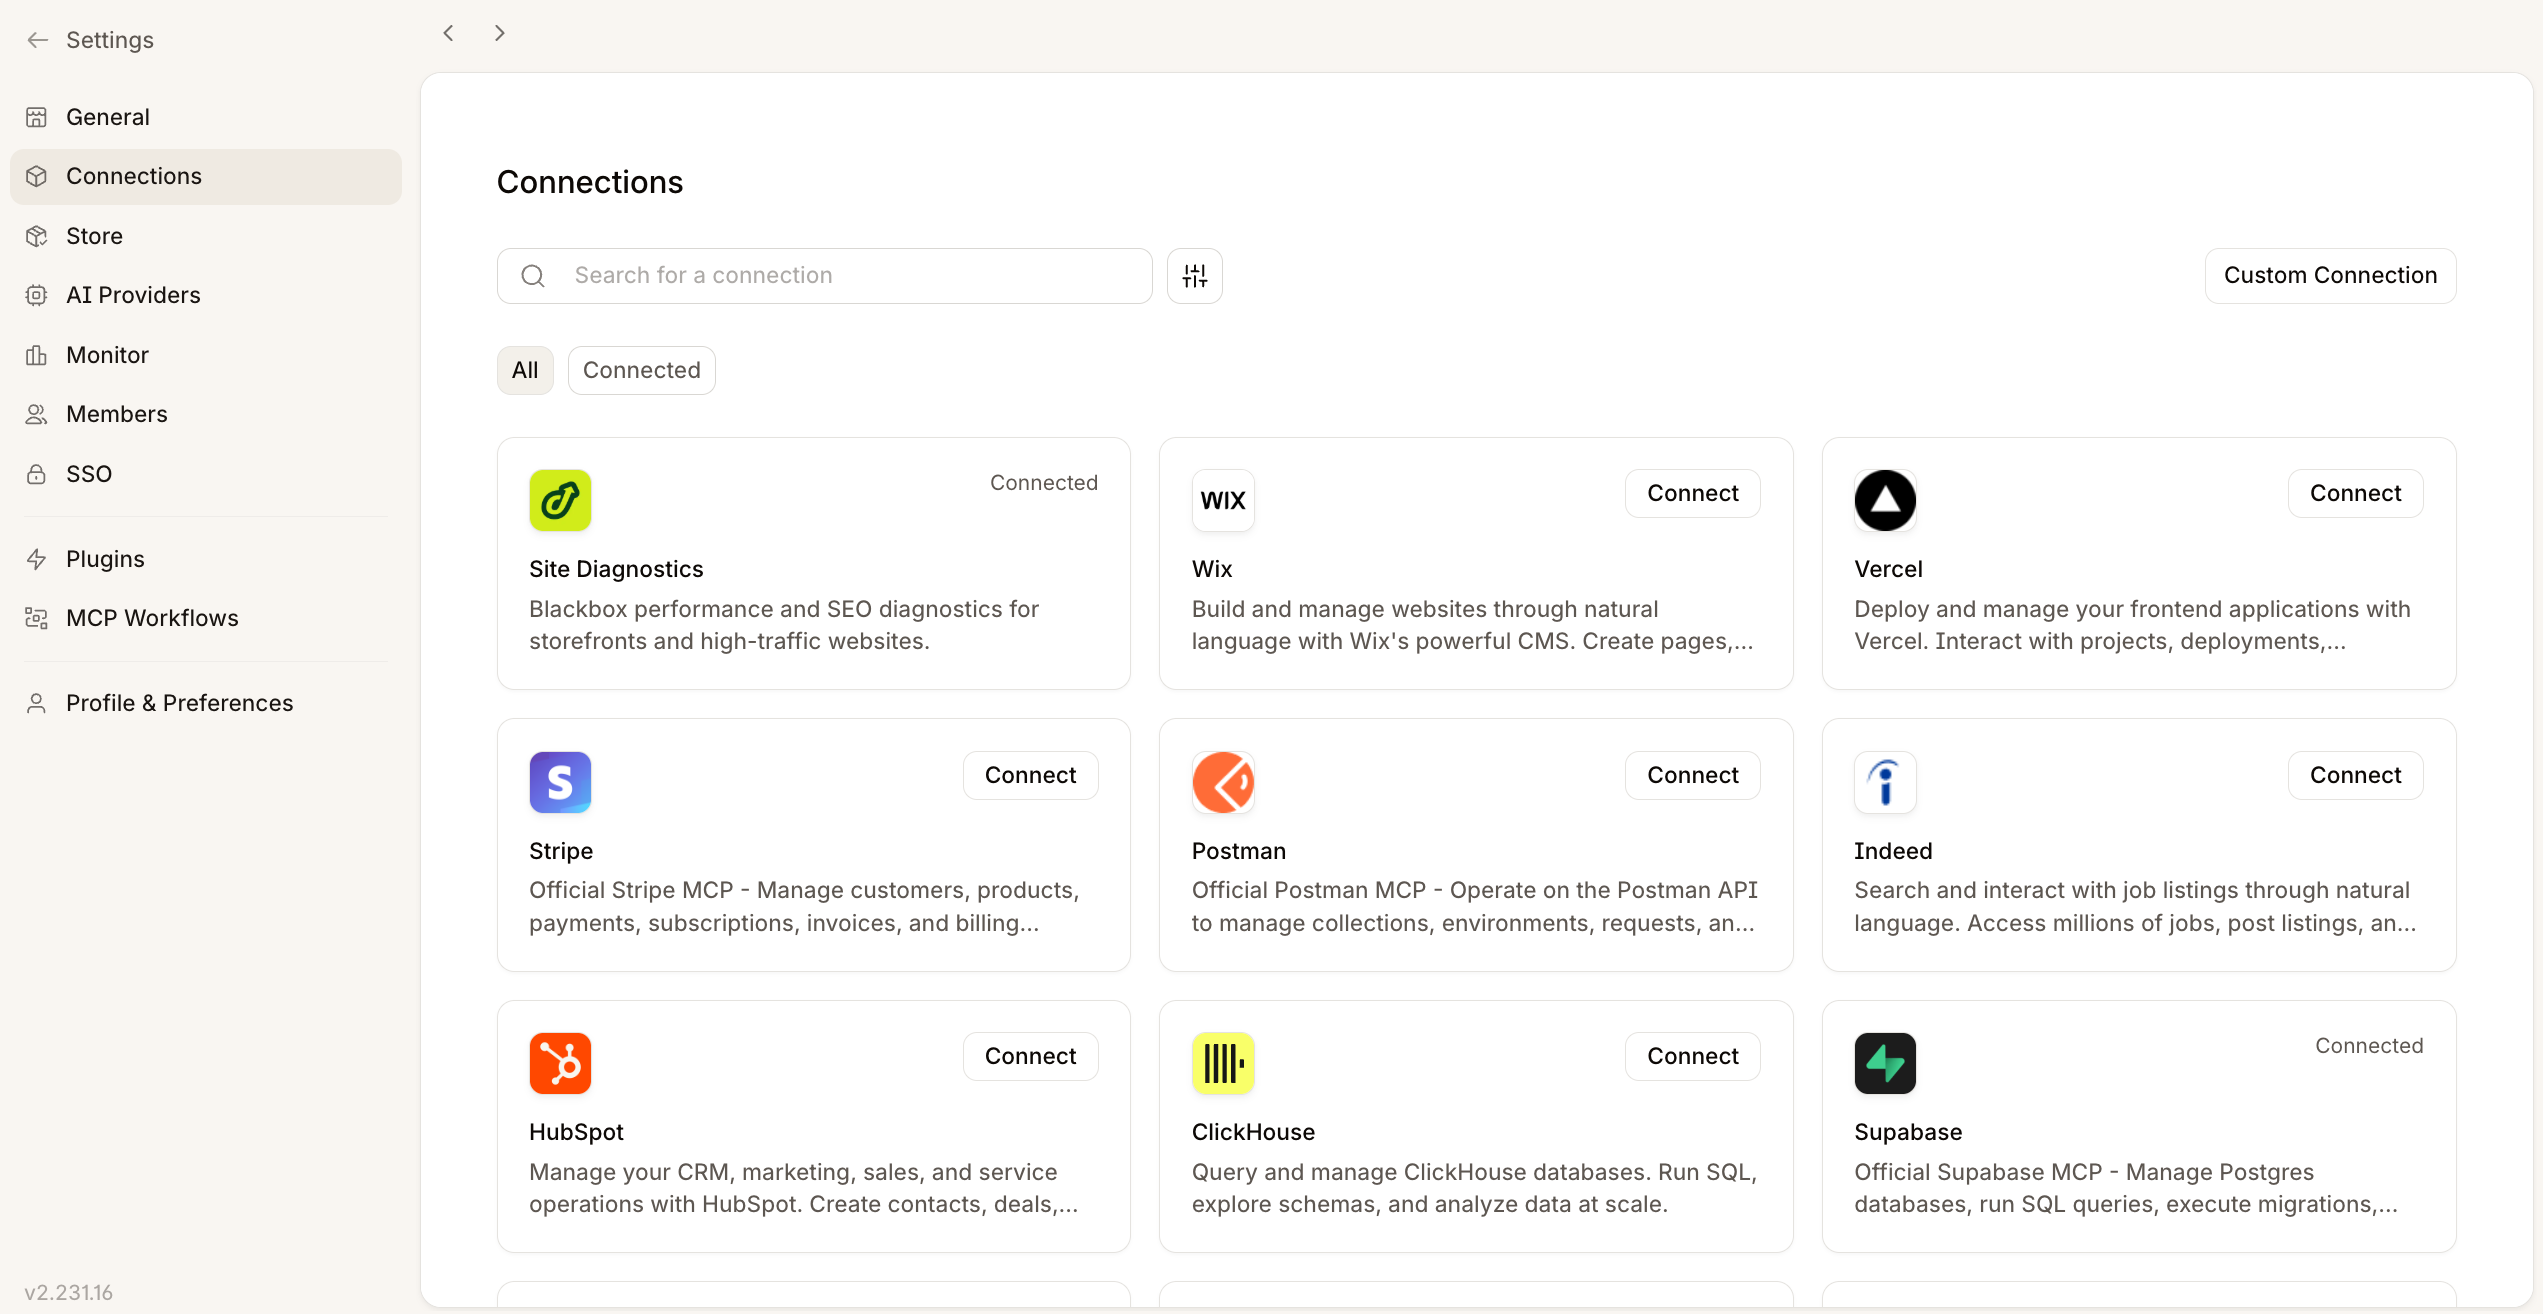Click the Monitor chart icon

point(37,355)
